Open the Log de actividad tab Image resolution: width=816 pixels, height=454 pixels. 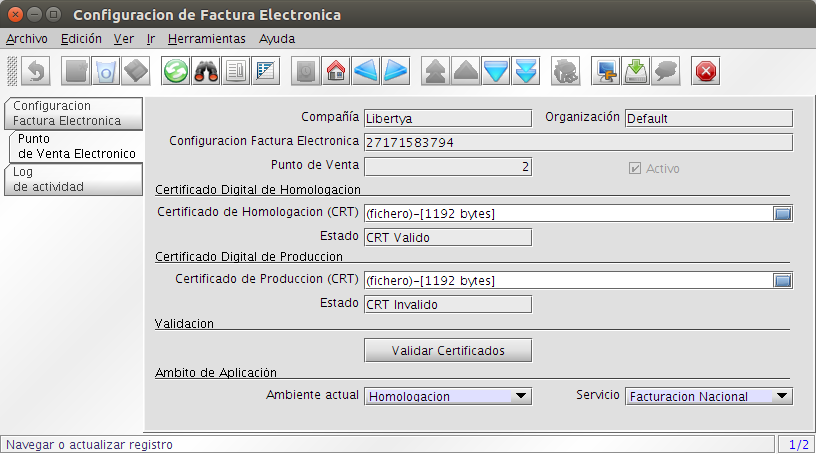click(x=73, y=179)
